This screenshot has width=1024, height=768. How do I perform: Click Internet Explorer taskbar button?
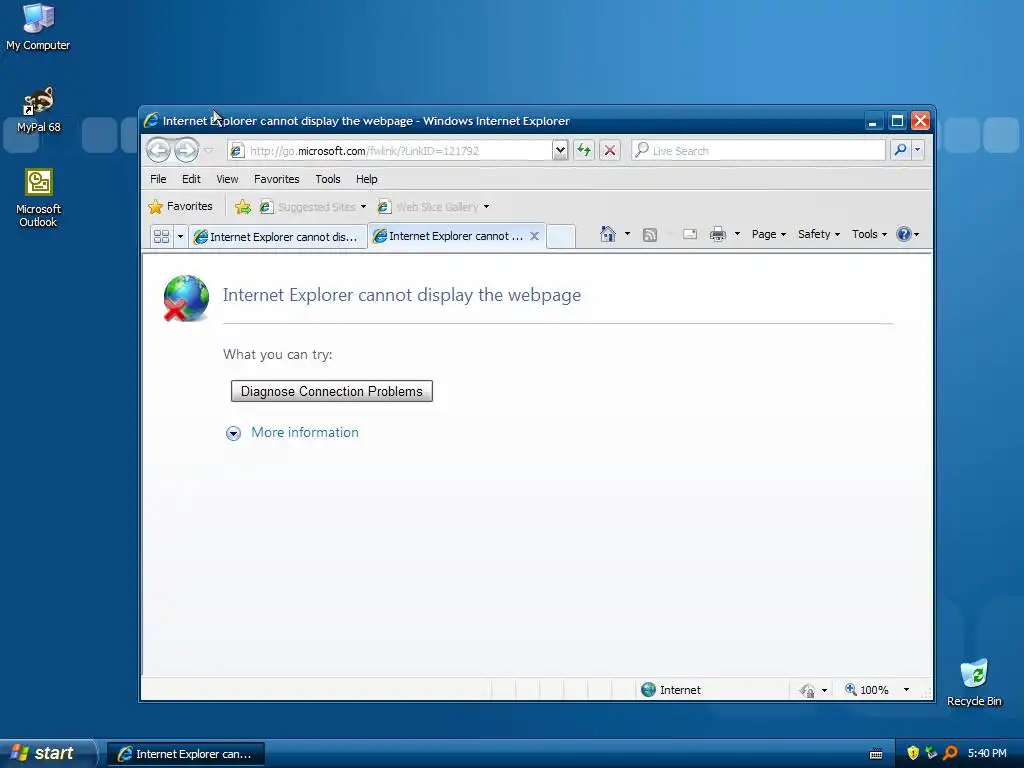click(x=185, y=754)
